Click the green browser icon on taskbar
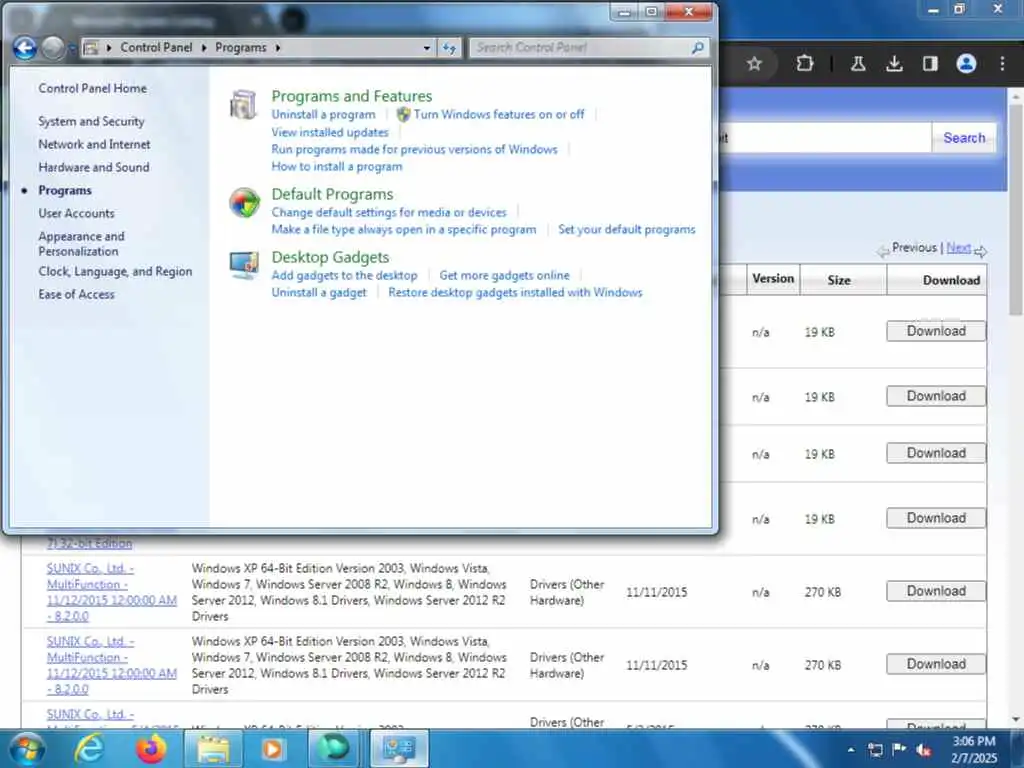This screenshot has height=768, width=1024. coord(334,749)
